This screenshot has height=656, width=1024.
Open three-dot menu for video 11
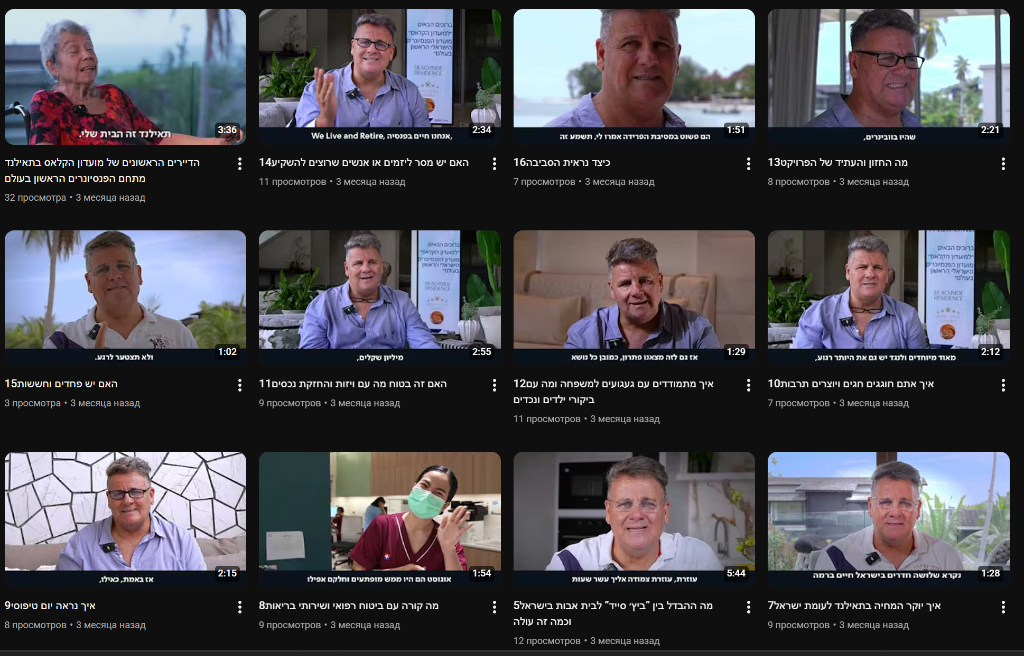pos(494,385)
